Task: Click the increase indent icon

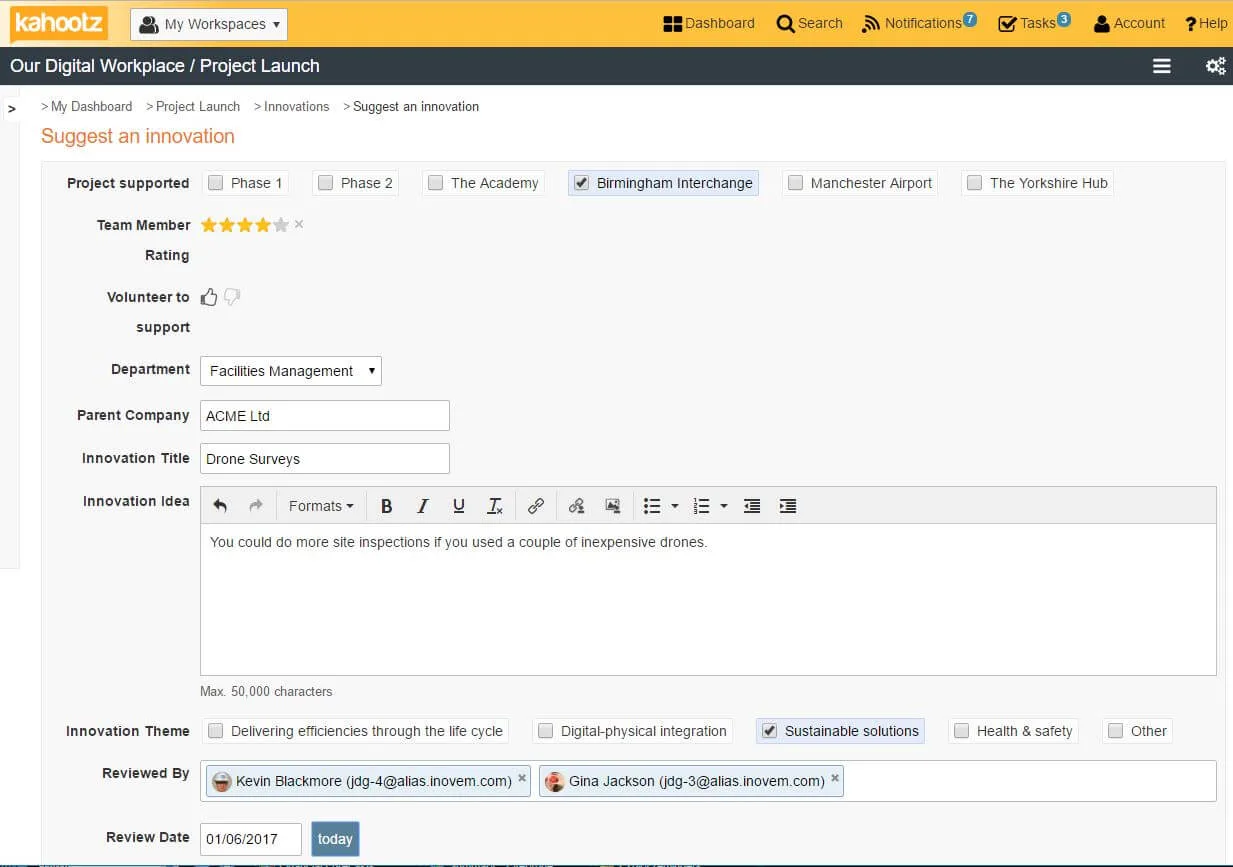Action: 788,506
